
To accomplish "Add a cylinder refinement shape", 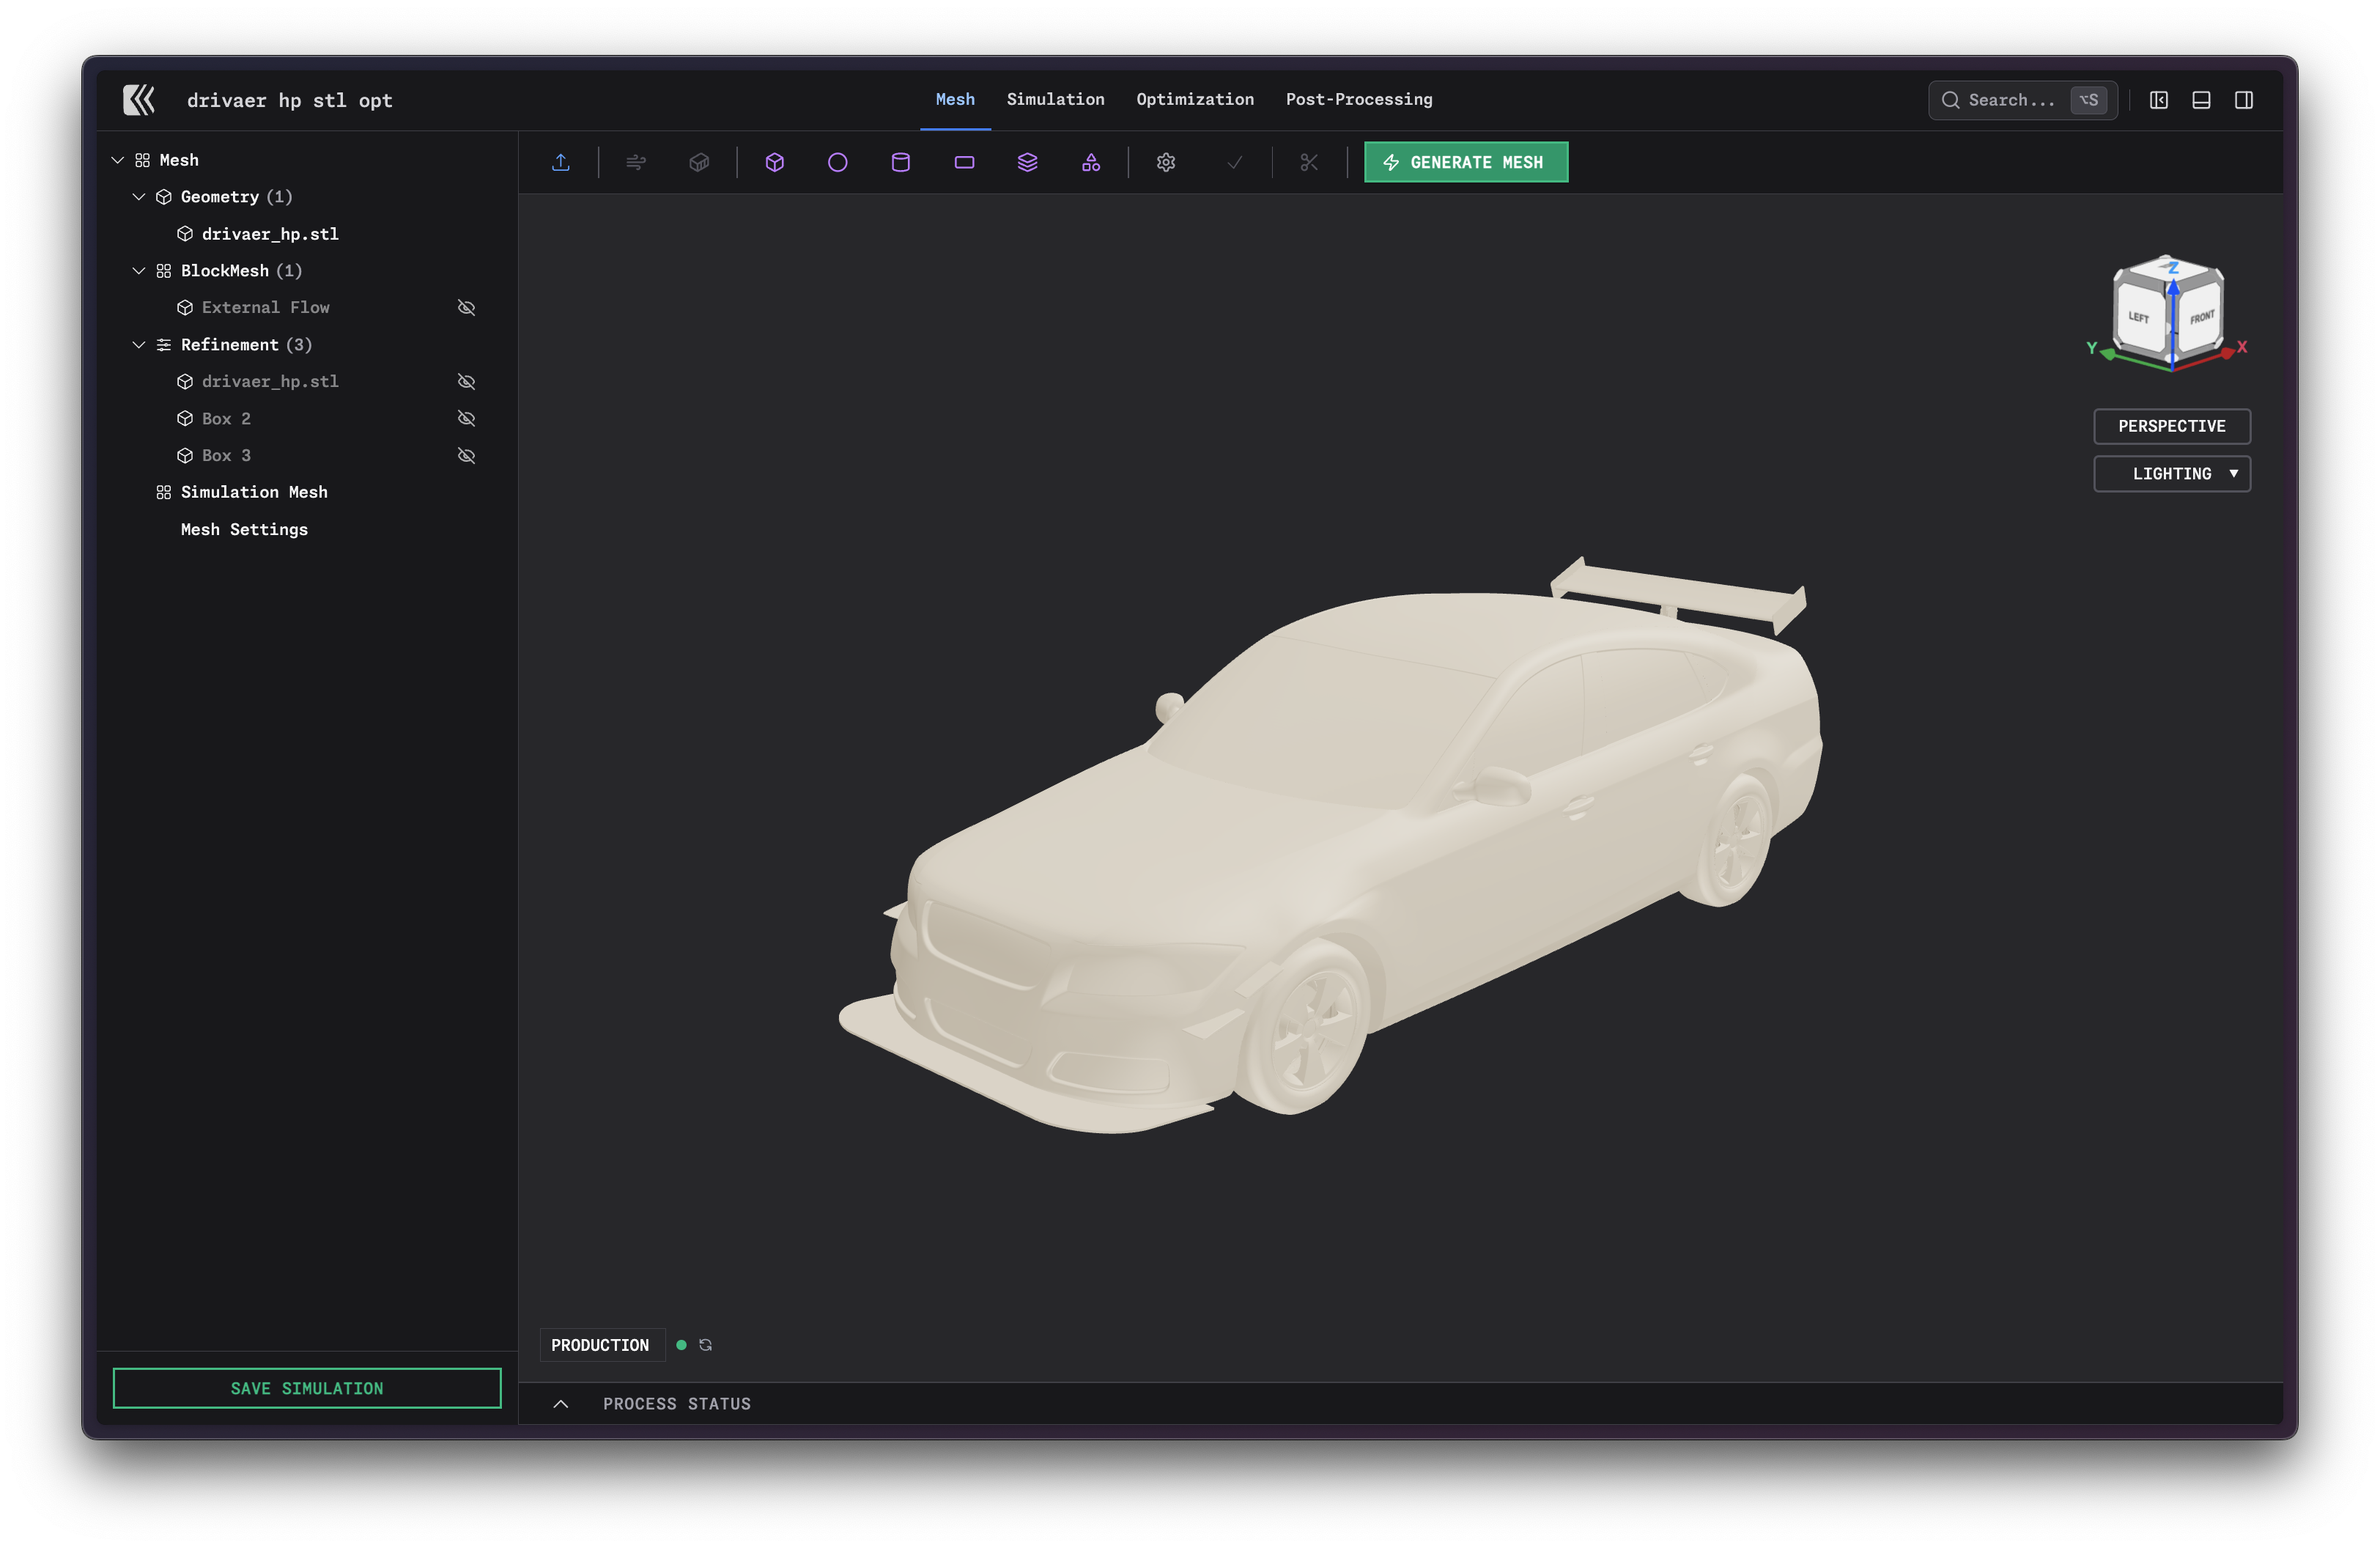I will (900, 162).
